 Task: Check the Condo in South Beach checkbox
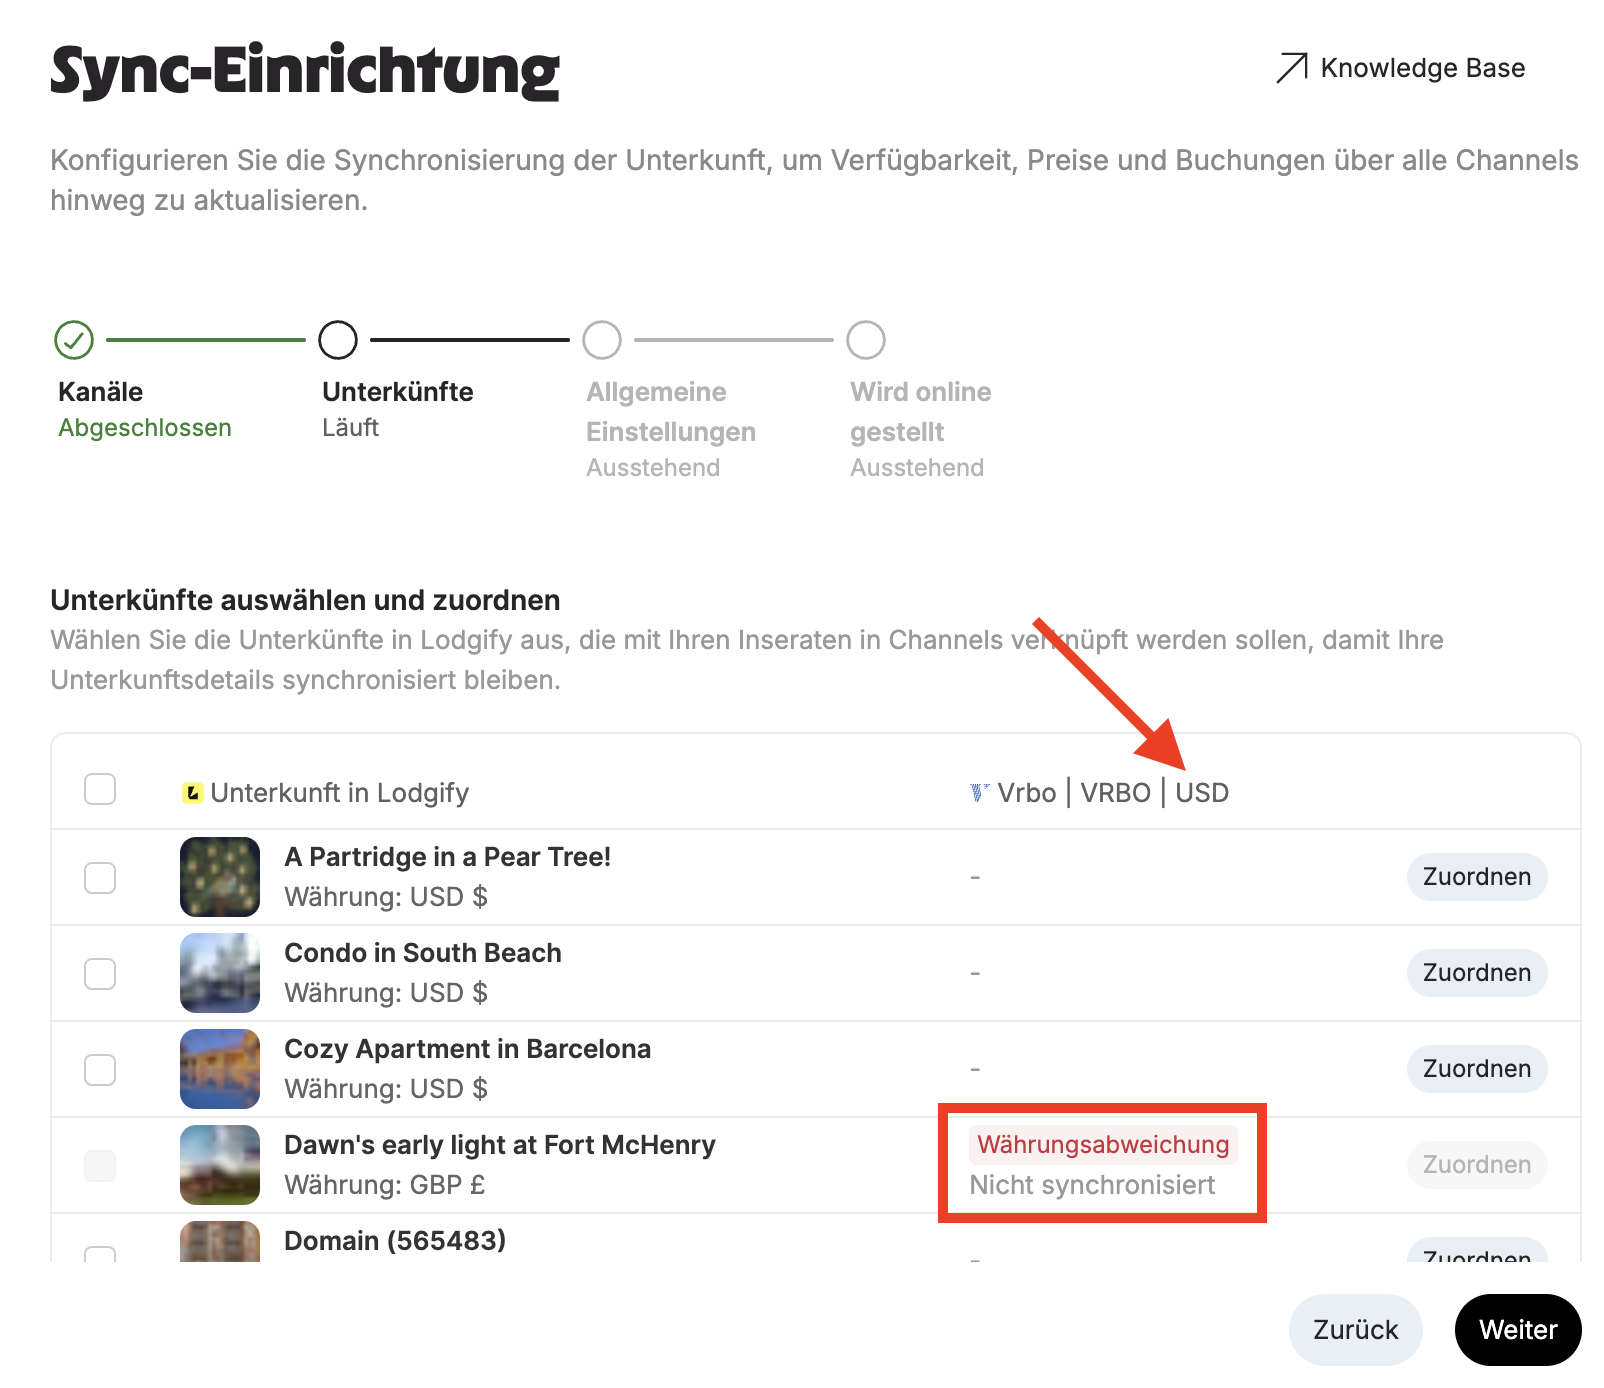pyautogui.click(x=100, y=974)
